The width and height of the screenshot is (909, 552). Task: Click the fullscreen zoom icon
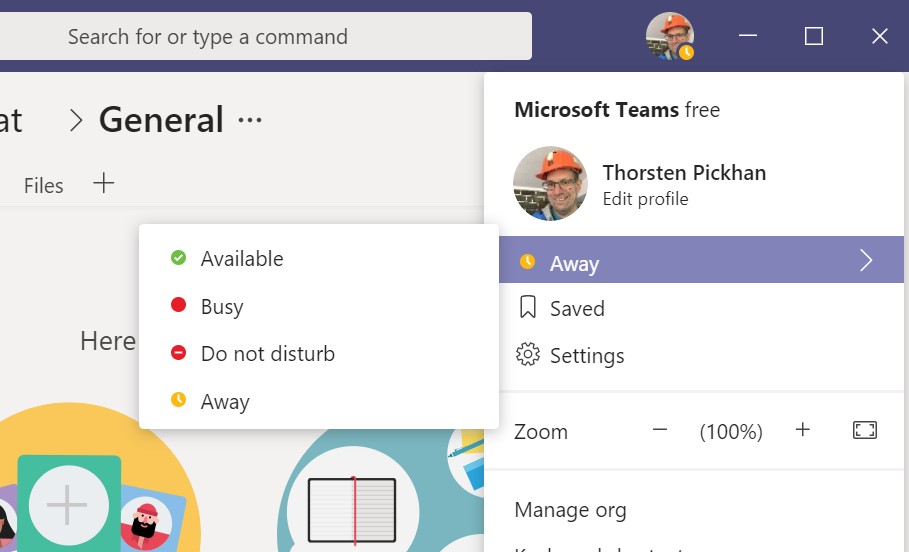864,430
